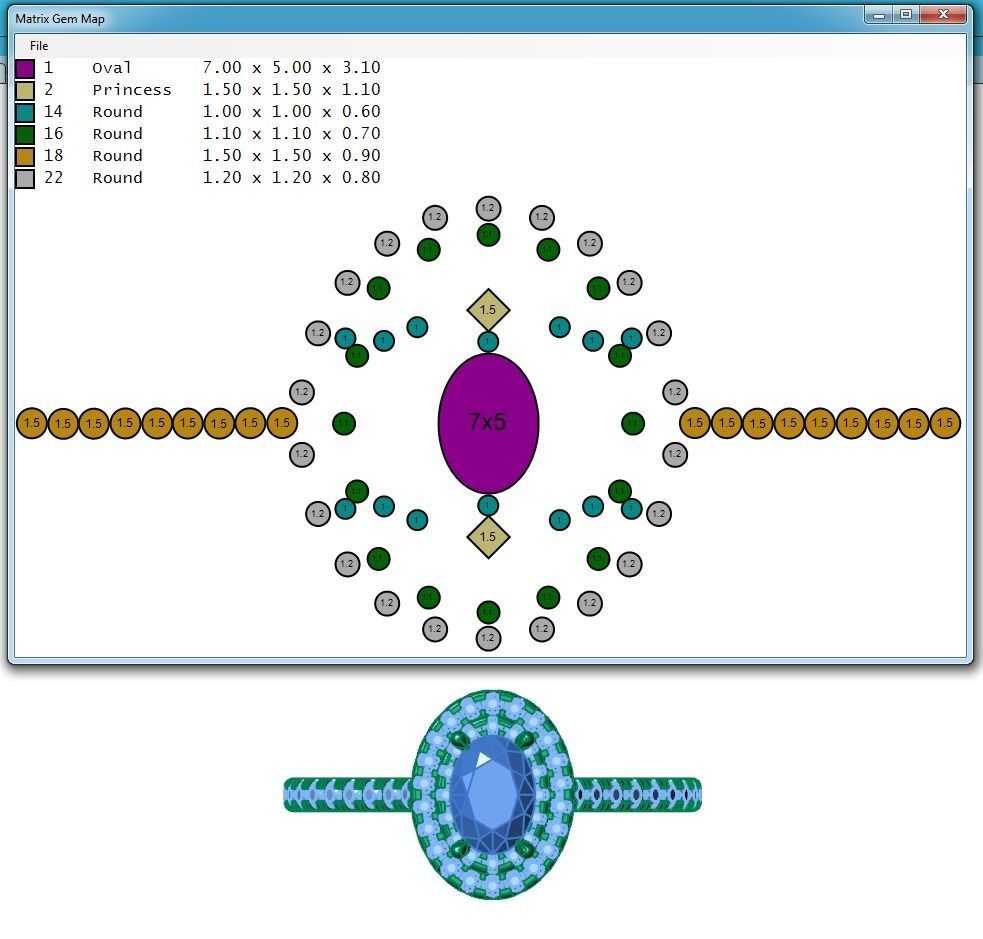Select the topmost gray 1.2 gem
The width and height of the screenshot is (983, 939).
[x=488, y=208]
